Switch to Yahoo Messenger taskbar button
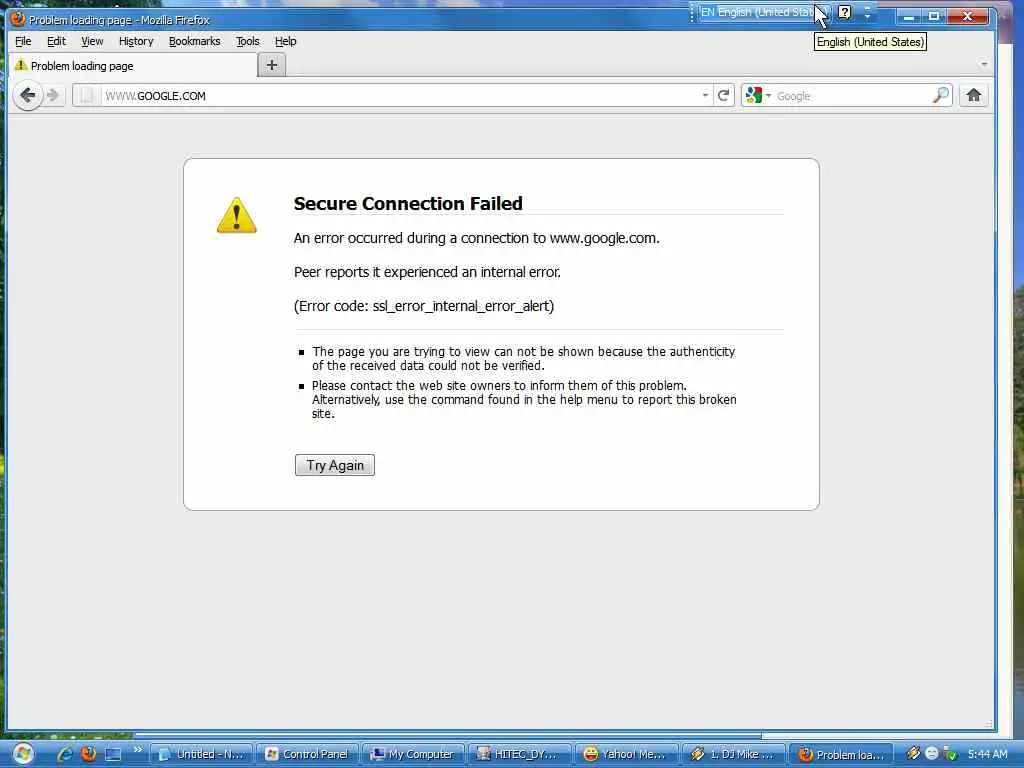Screen dimensions: 1024x768 [626, 754]
